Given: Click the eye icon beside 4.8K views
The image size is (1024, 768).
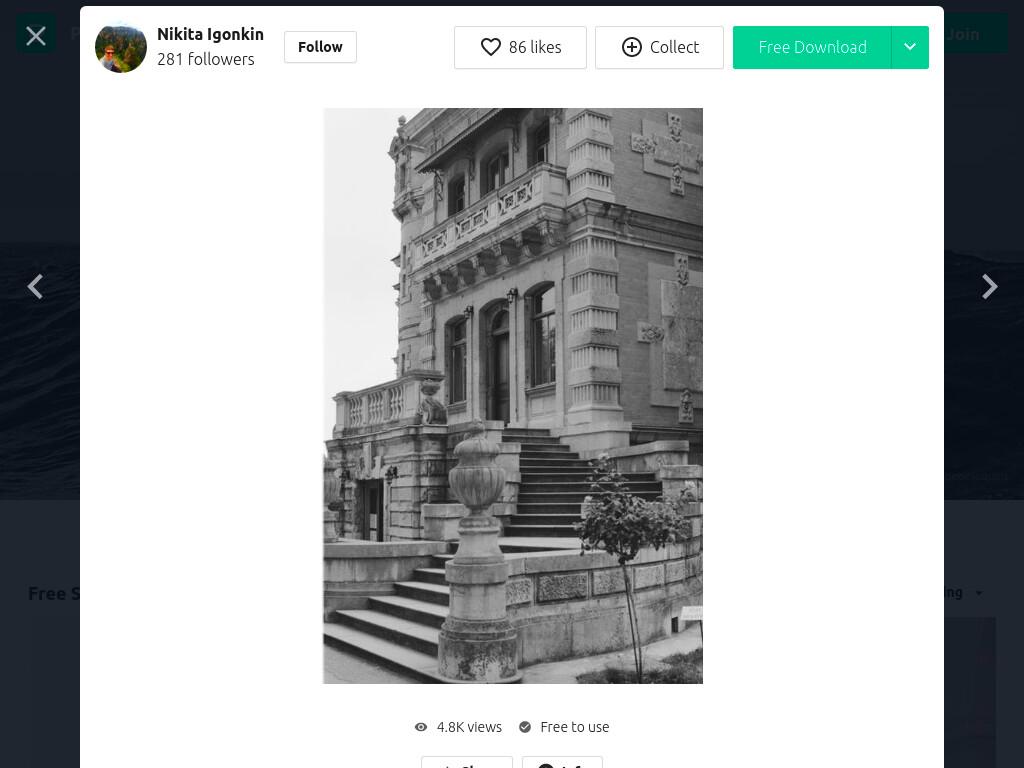Looking at the screenshot, I should (421, 727).
